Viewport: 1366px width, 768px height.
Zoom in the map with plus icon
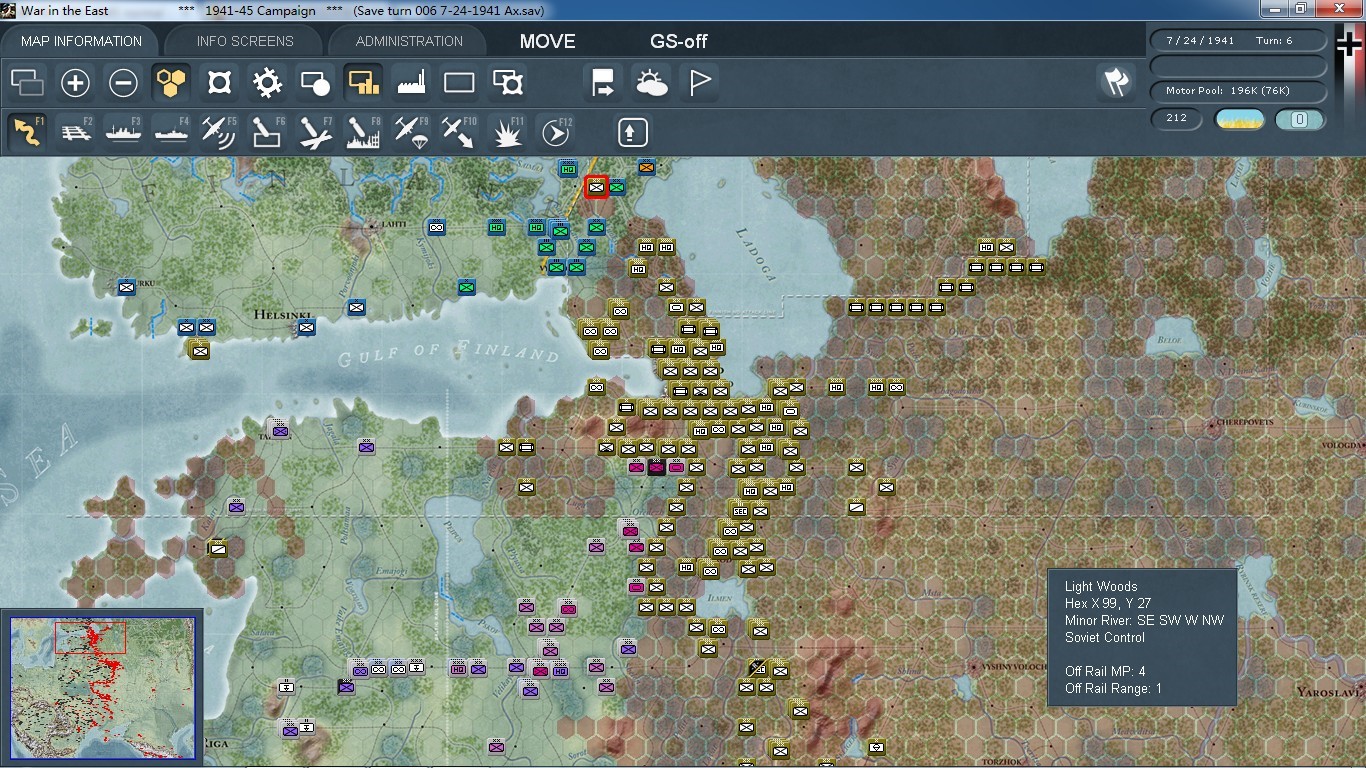(75, 83)
